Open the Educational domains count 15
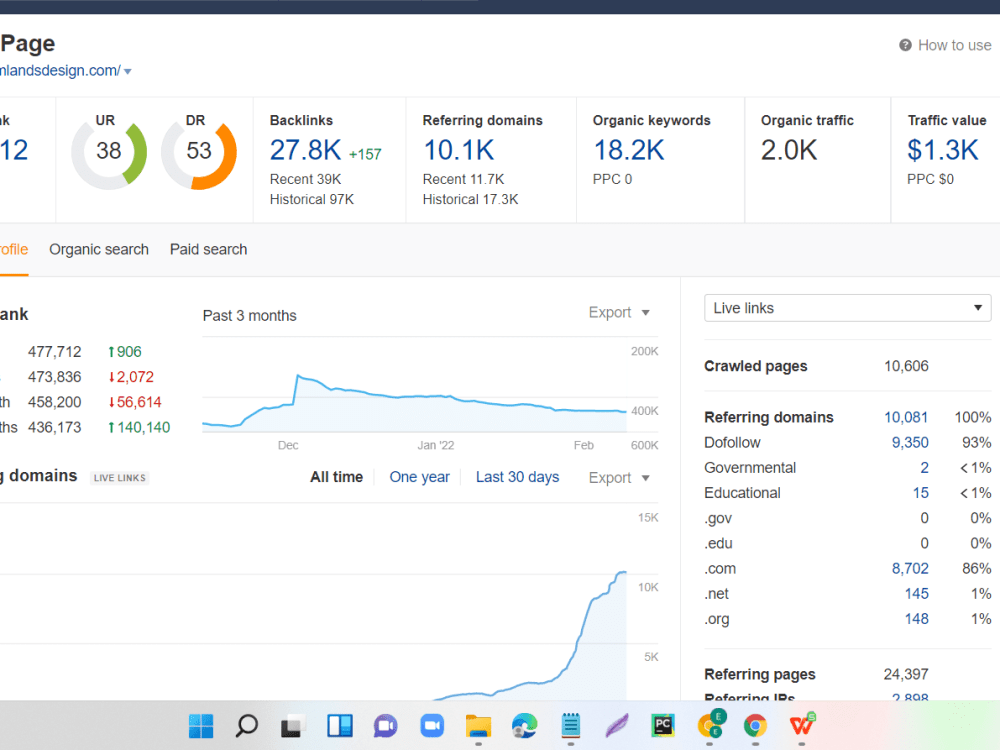 click(x=920, y=493)
